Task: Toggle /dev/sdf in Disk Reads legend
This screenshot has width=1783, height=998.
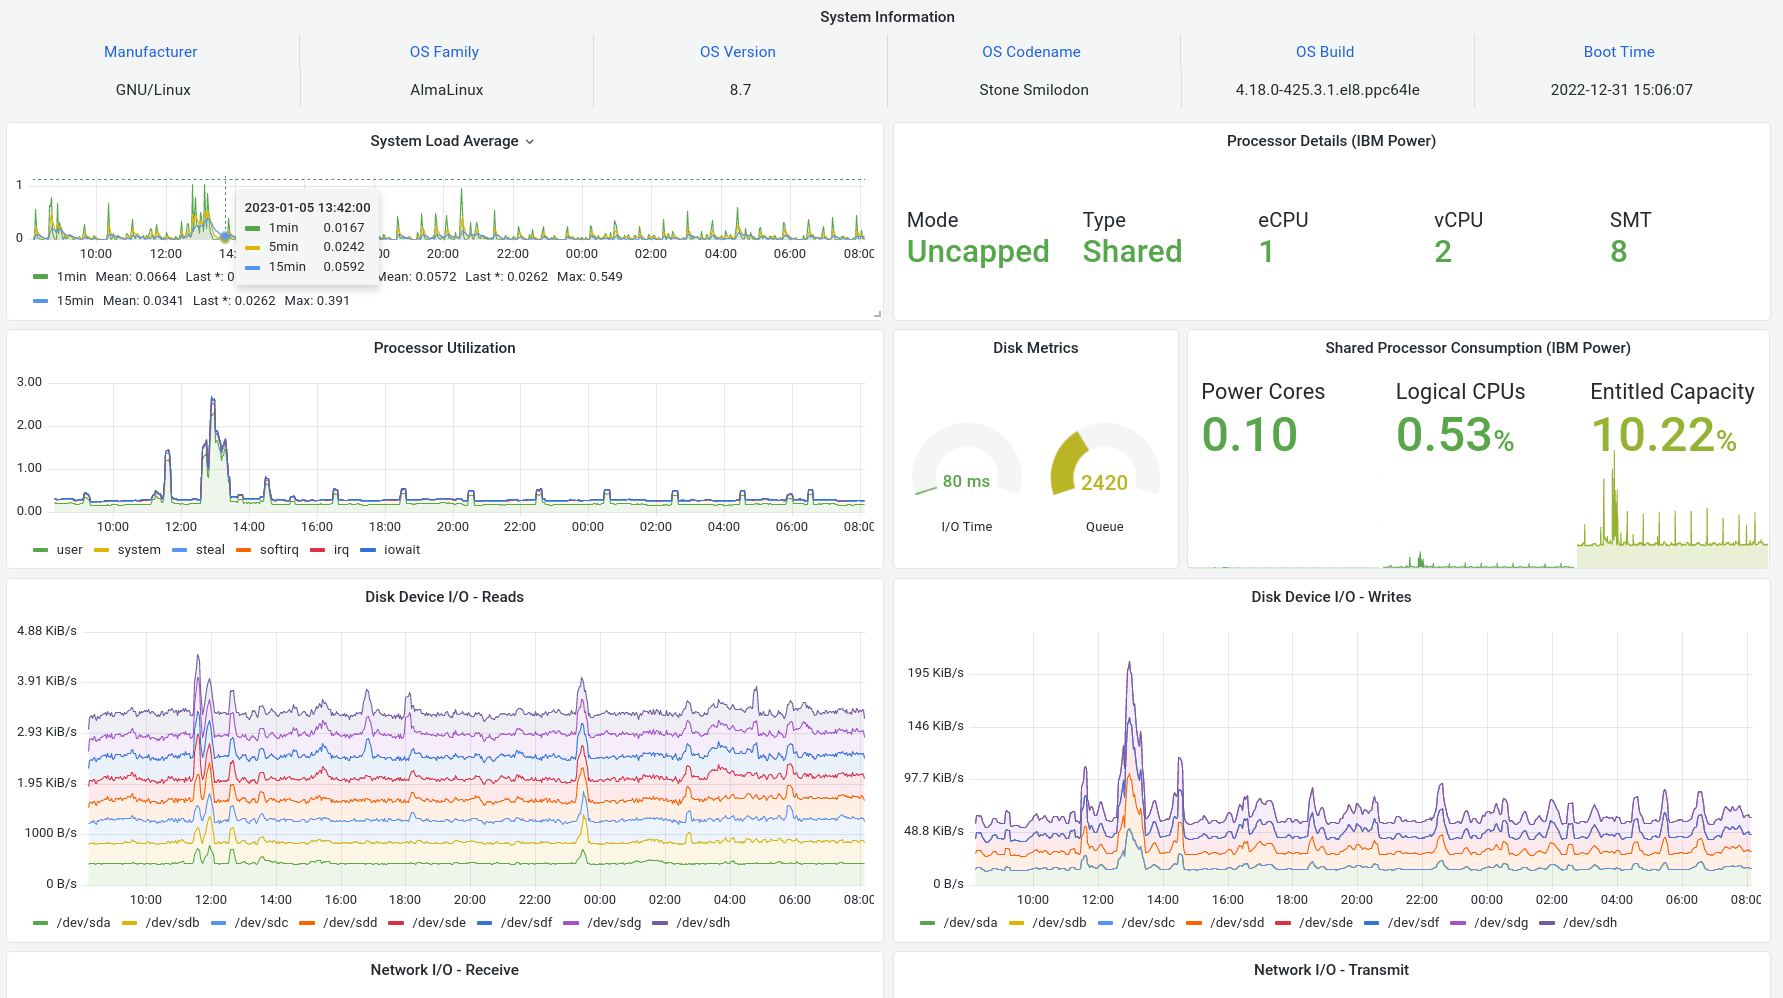Action: tap(528, 923)
